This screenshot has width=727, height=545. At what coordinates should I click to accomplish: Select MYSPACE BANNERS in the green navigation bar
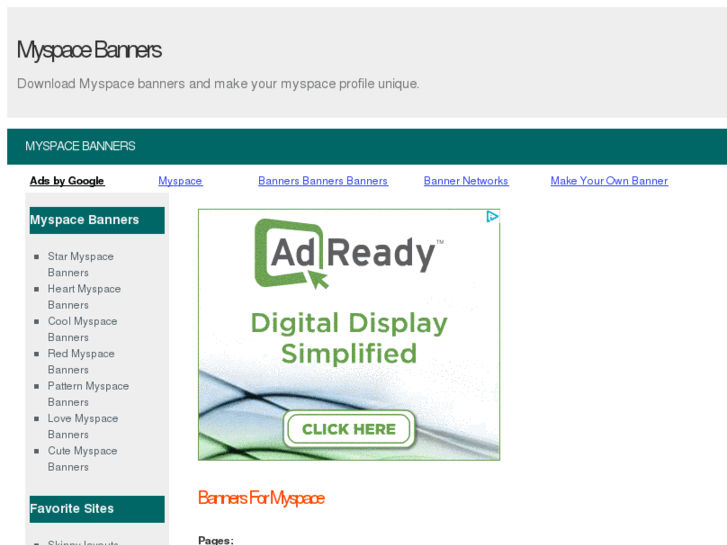coord(80,146)
